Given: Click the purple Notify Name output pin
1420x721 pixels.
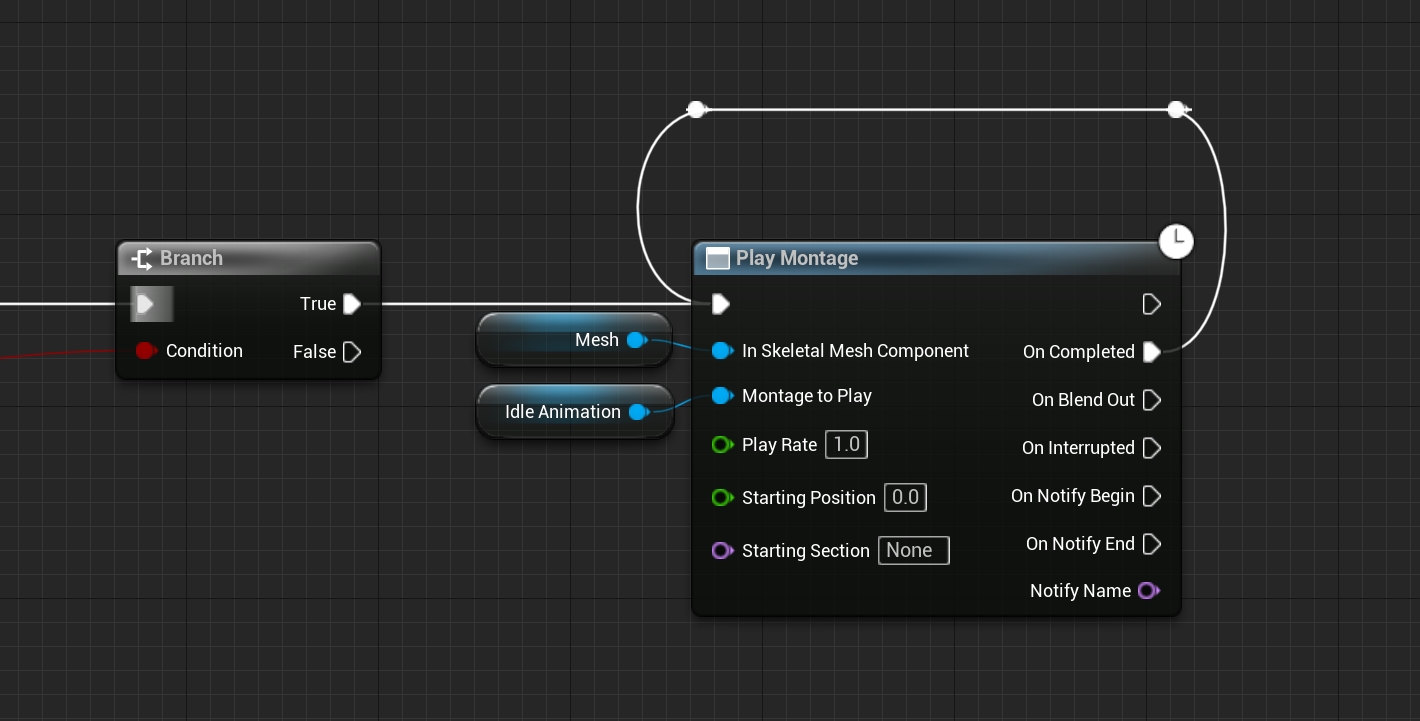Looking at the screenshot, I should (x=1149, y=591).
